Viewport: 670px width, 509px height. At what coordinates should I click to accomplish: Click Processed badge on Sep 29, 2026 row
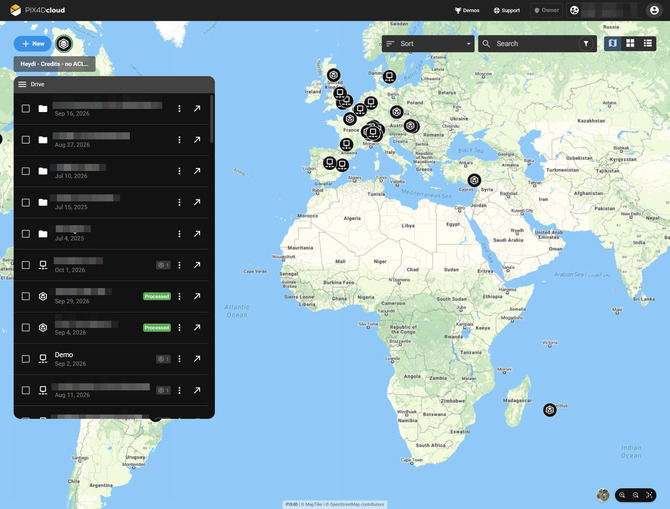click(x=157, y=296)
